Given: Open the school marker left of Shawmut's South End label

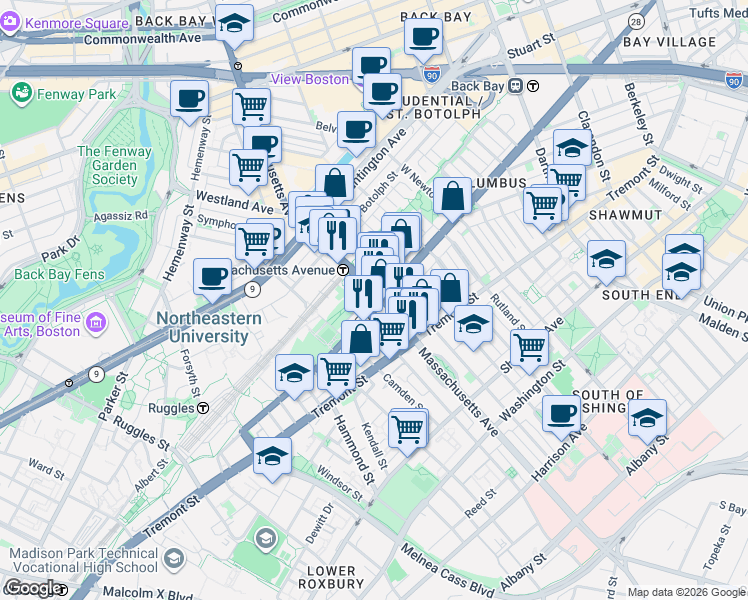Looking at the screenshot, I should pos(606,259).
